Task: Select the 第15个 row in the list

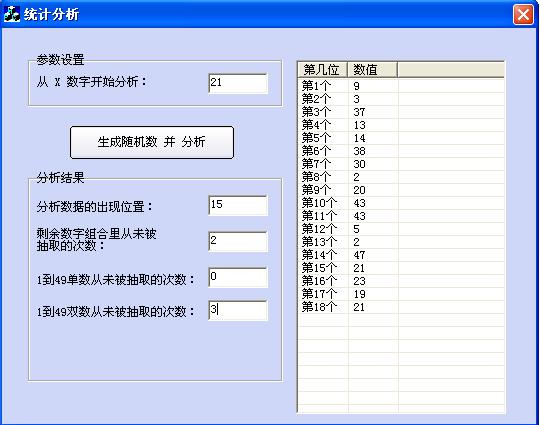Action: pyautogui.click(x=401, y=268)
